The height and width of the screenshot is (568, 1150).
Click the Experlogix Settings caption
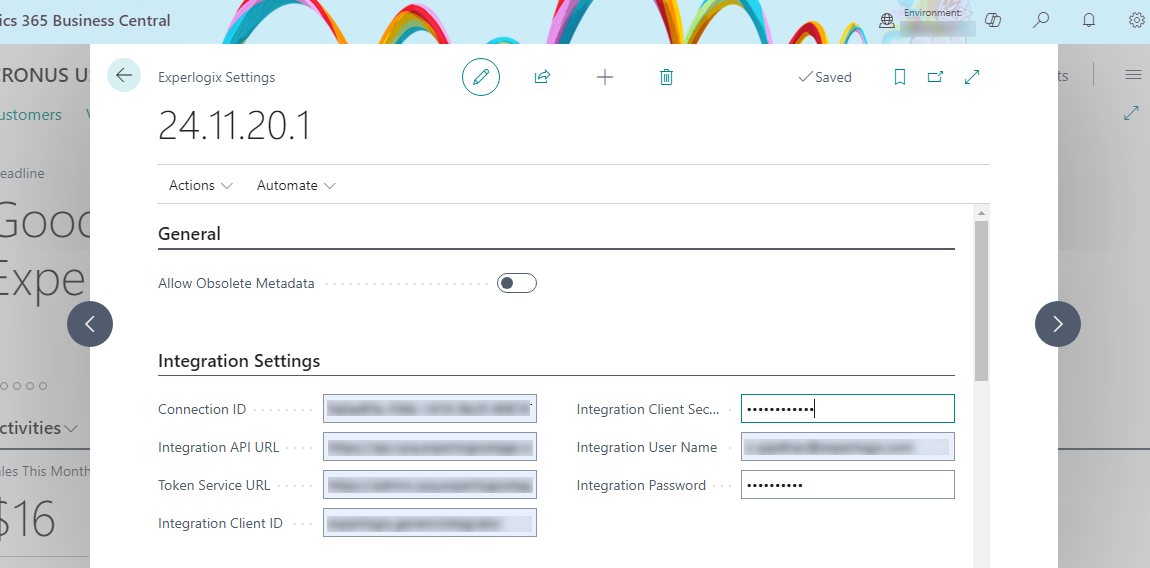pyautogui.click(x=217, y=77)
